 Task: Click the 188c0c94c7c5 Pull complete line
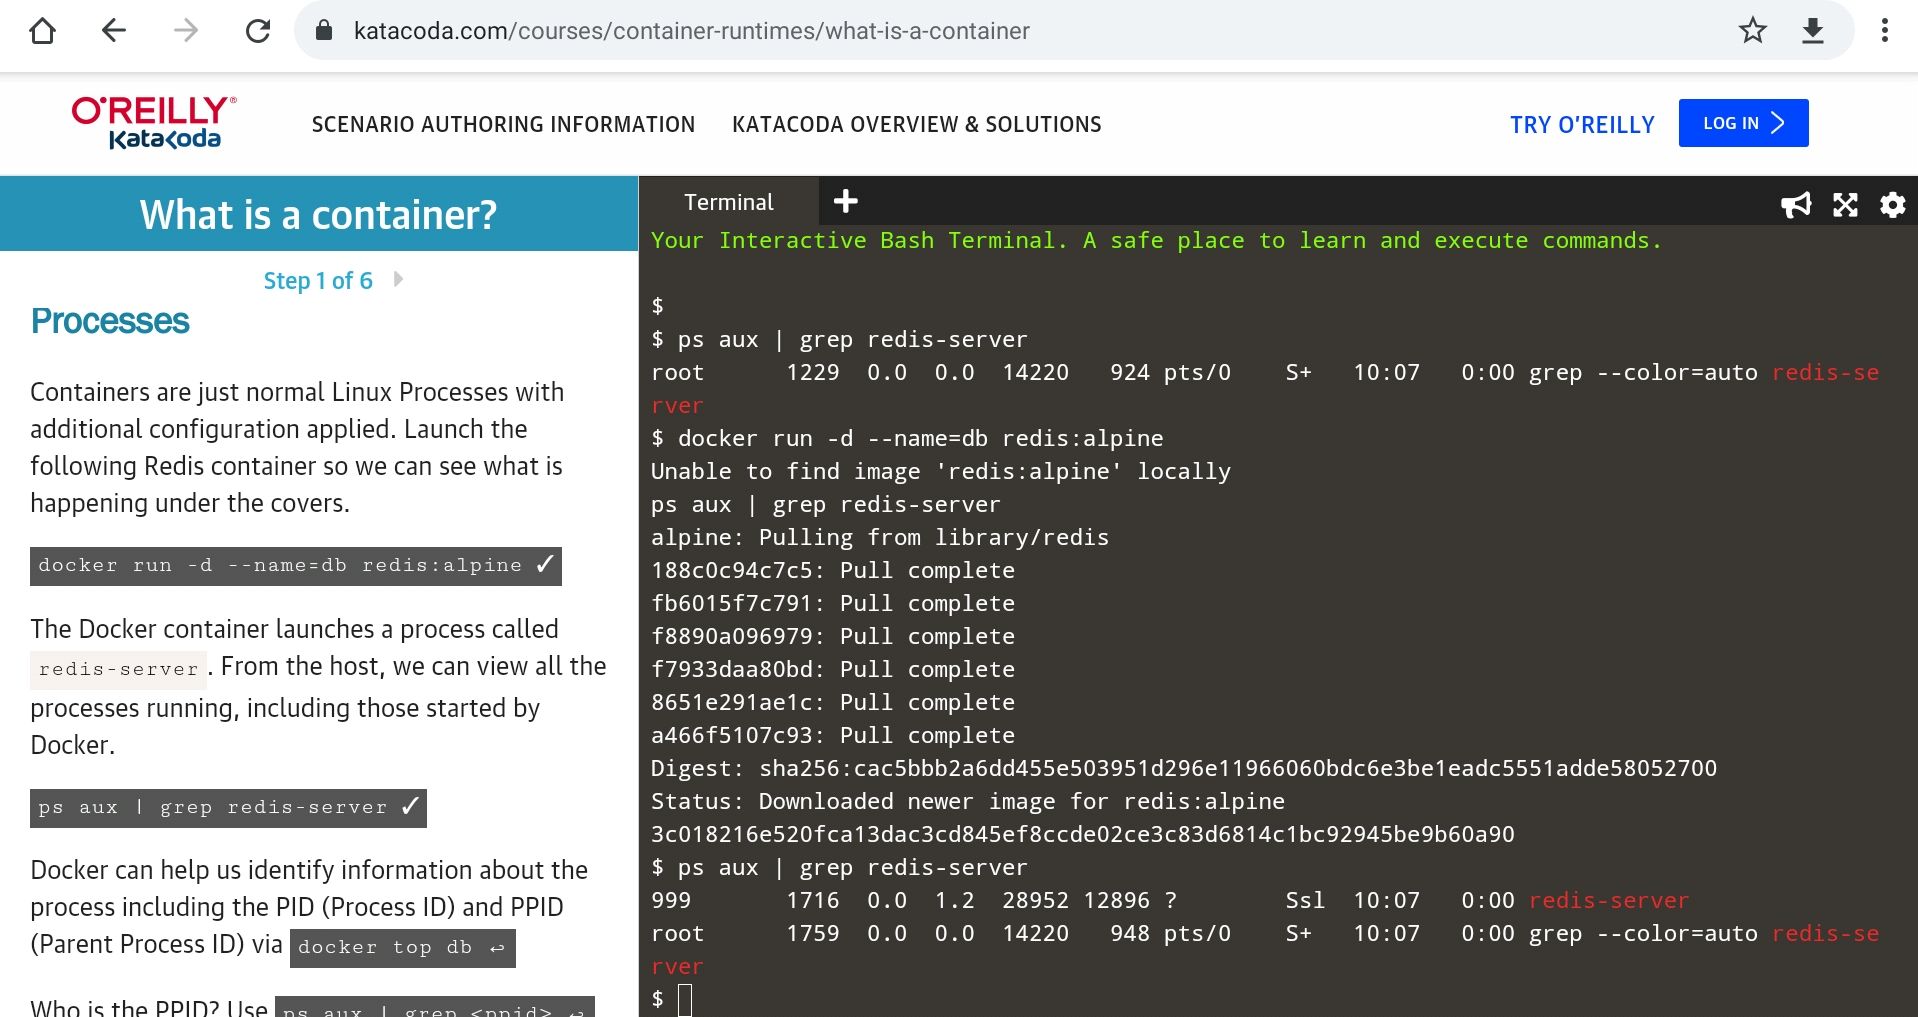833,570
